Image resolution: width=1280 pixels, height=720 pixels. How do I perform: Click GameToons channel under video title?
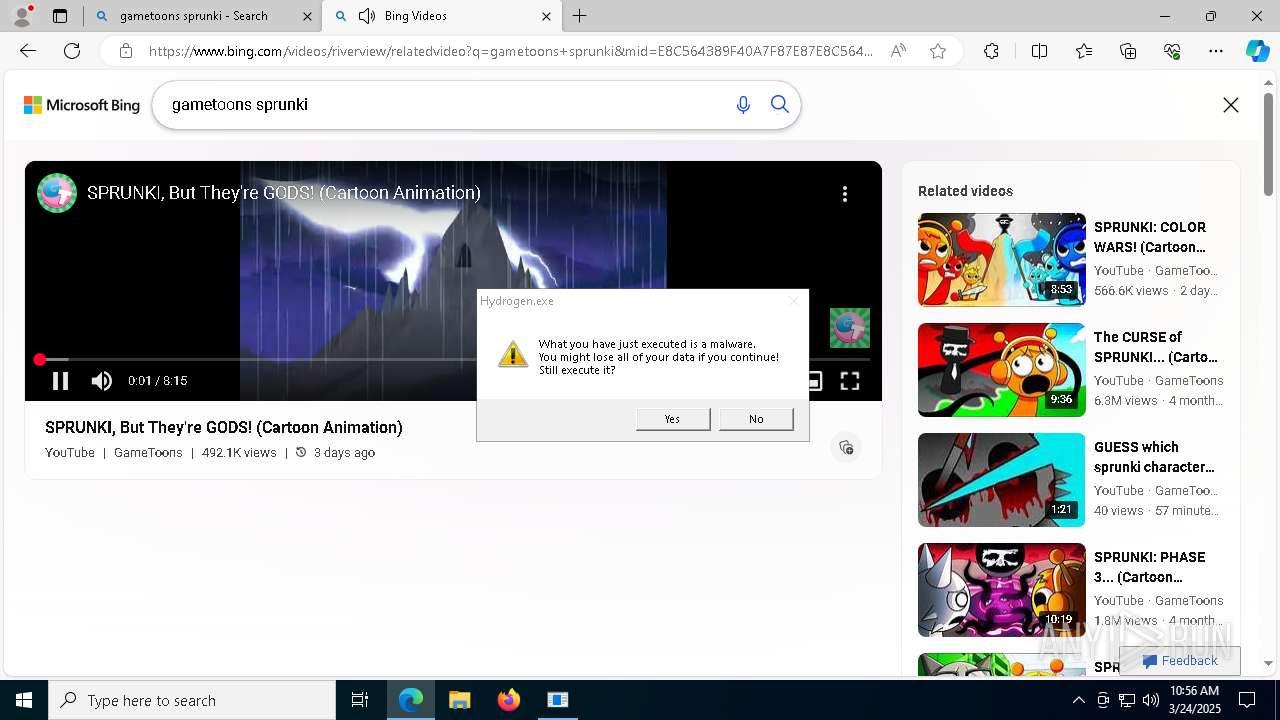(148, 453)
